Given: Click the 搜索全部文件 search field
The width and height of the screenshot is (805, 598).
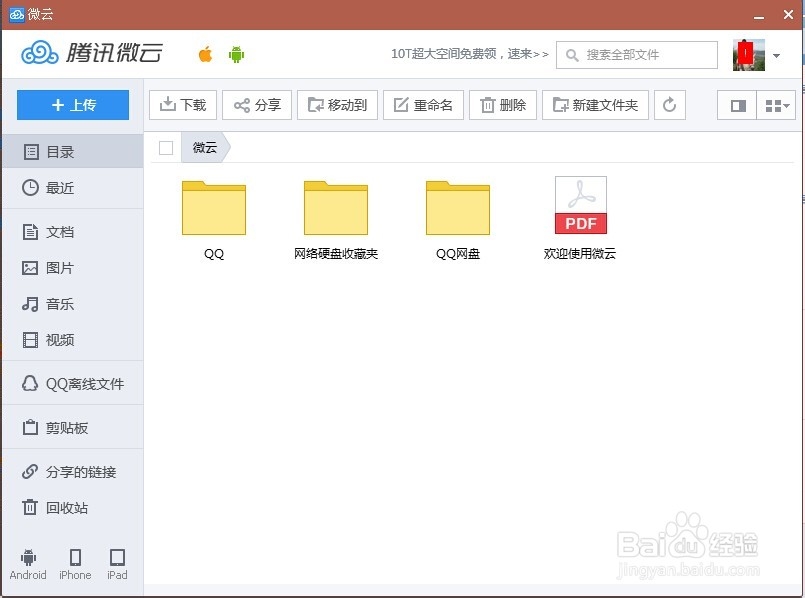Looking at the screenshot, I should click(637, 55).
